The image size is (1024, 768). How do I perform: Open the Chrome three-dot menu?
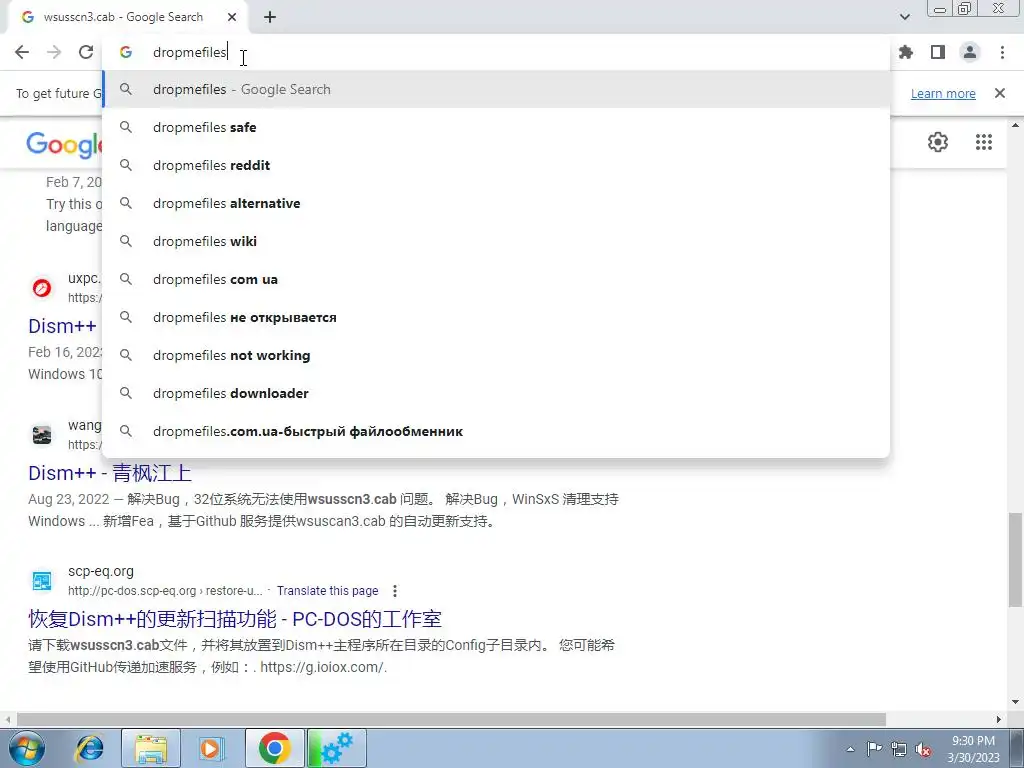click(x=1002, y=52)
